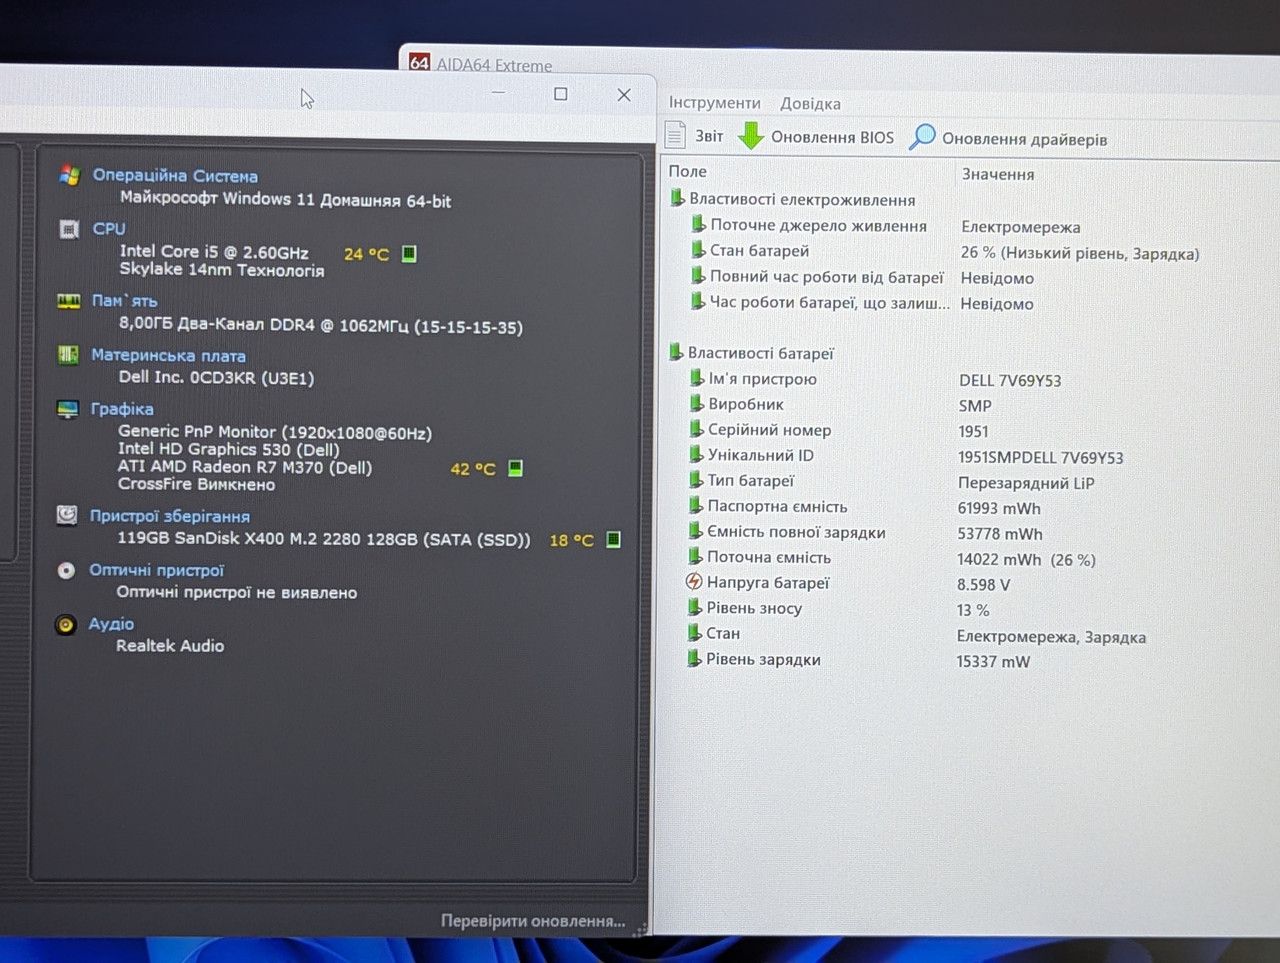Click the monitor icon beside Графіка
1280x963 pixels.
click(68, 409)
